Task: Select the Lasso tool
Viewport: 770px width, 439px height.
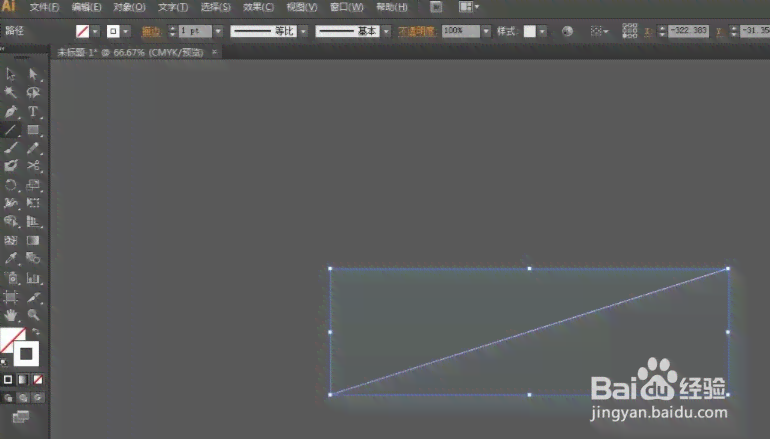Action: pyautogui.click(x=33, y=92)
